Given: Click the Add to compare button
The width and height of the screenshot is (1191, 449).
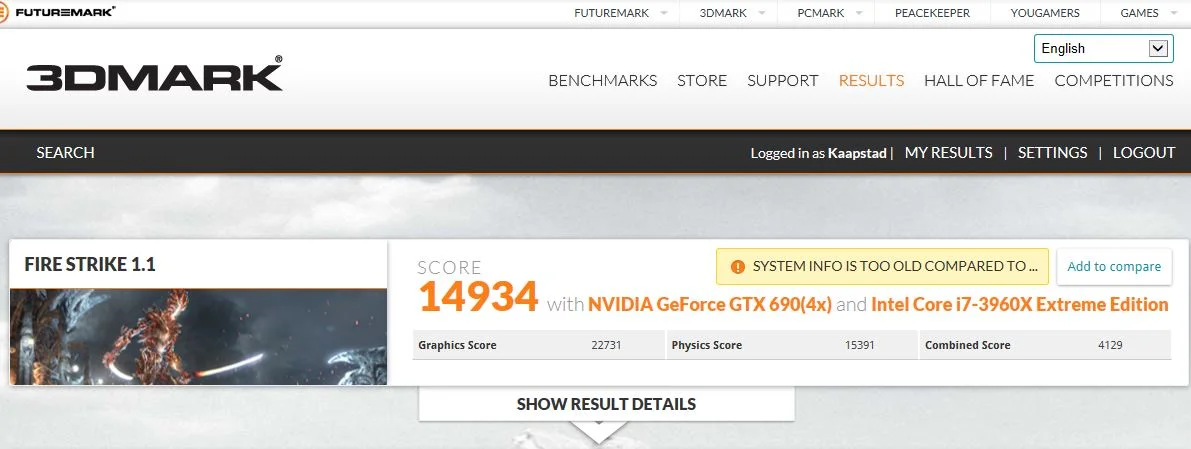Looking at the screenshot, I should (x=1114, y=267).
